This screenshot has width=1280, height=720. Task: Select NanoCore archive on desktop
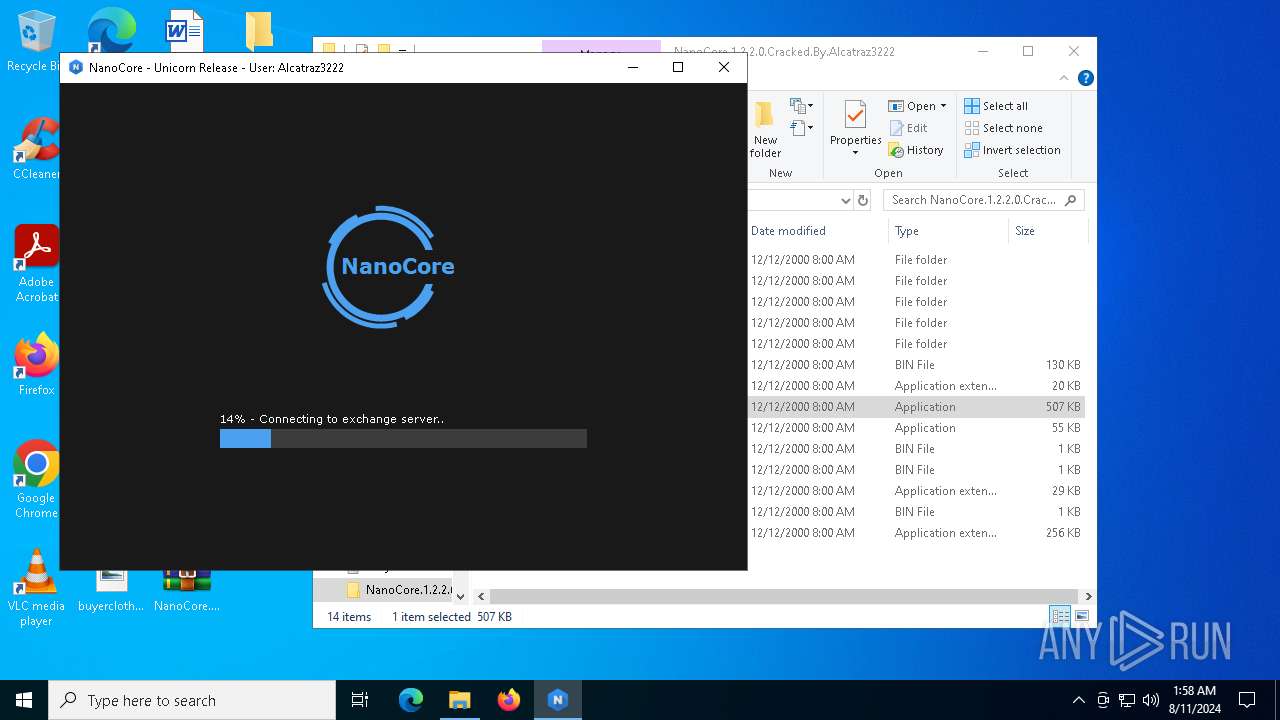[x=187, y=588]
